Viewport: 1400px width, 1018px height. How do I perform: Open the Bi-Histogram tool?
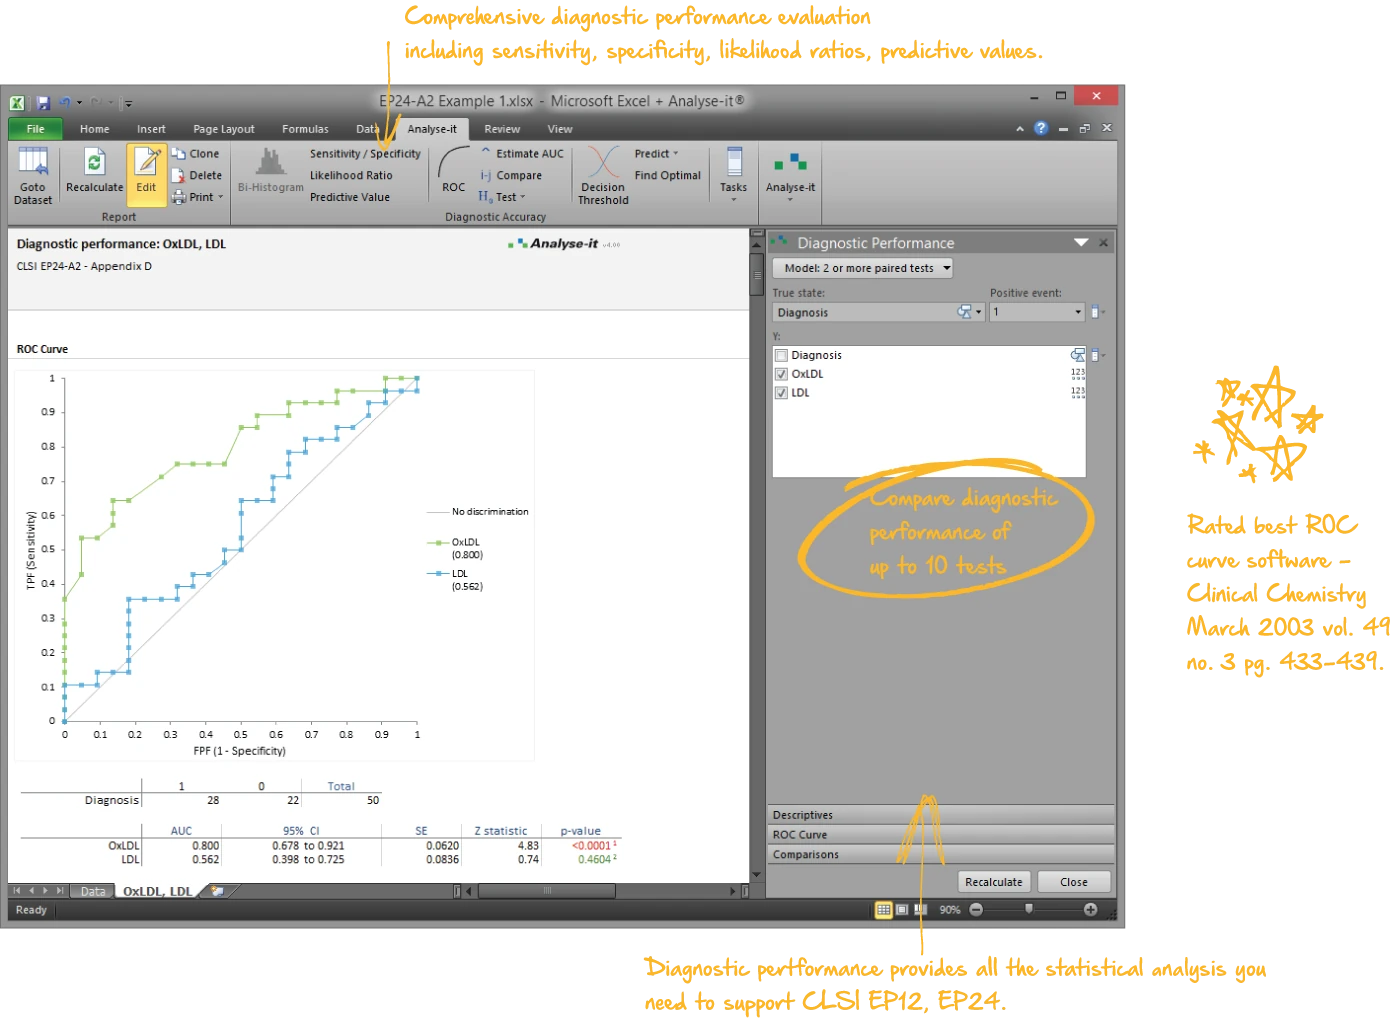pyautogui.click(x=269, y=175)
